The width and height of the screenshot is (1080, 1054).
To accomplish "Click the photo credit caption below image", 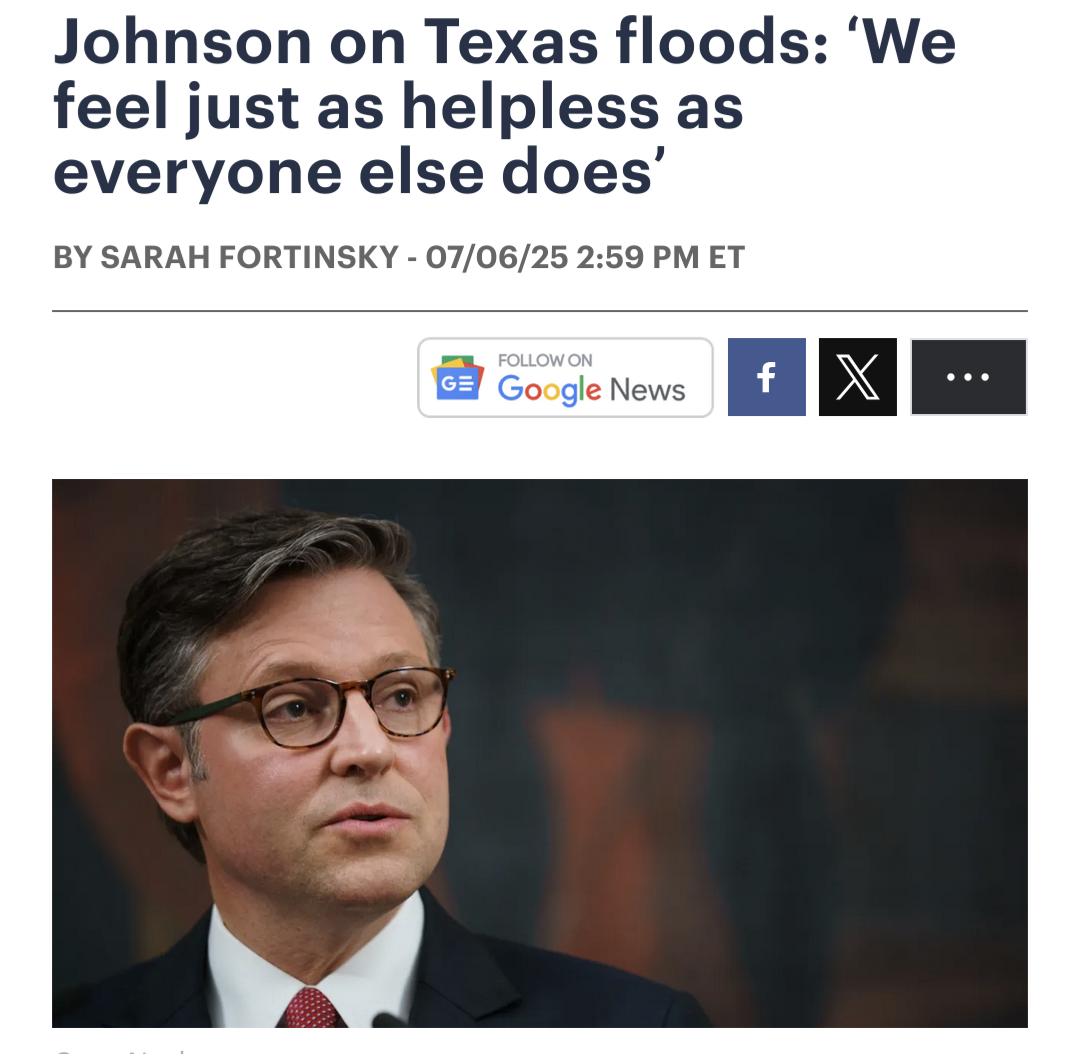I will [121, 1051].
